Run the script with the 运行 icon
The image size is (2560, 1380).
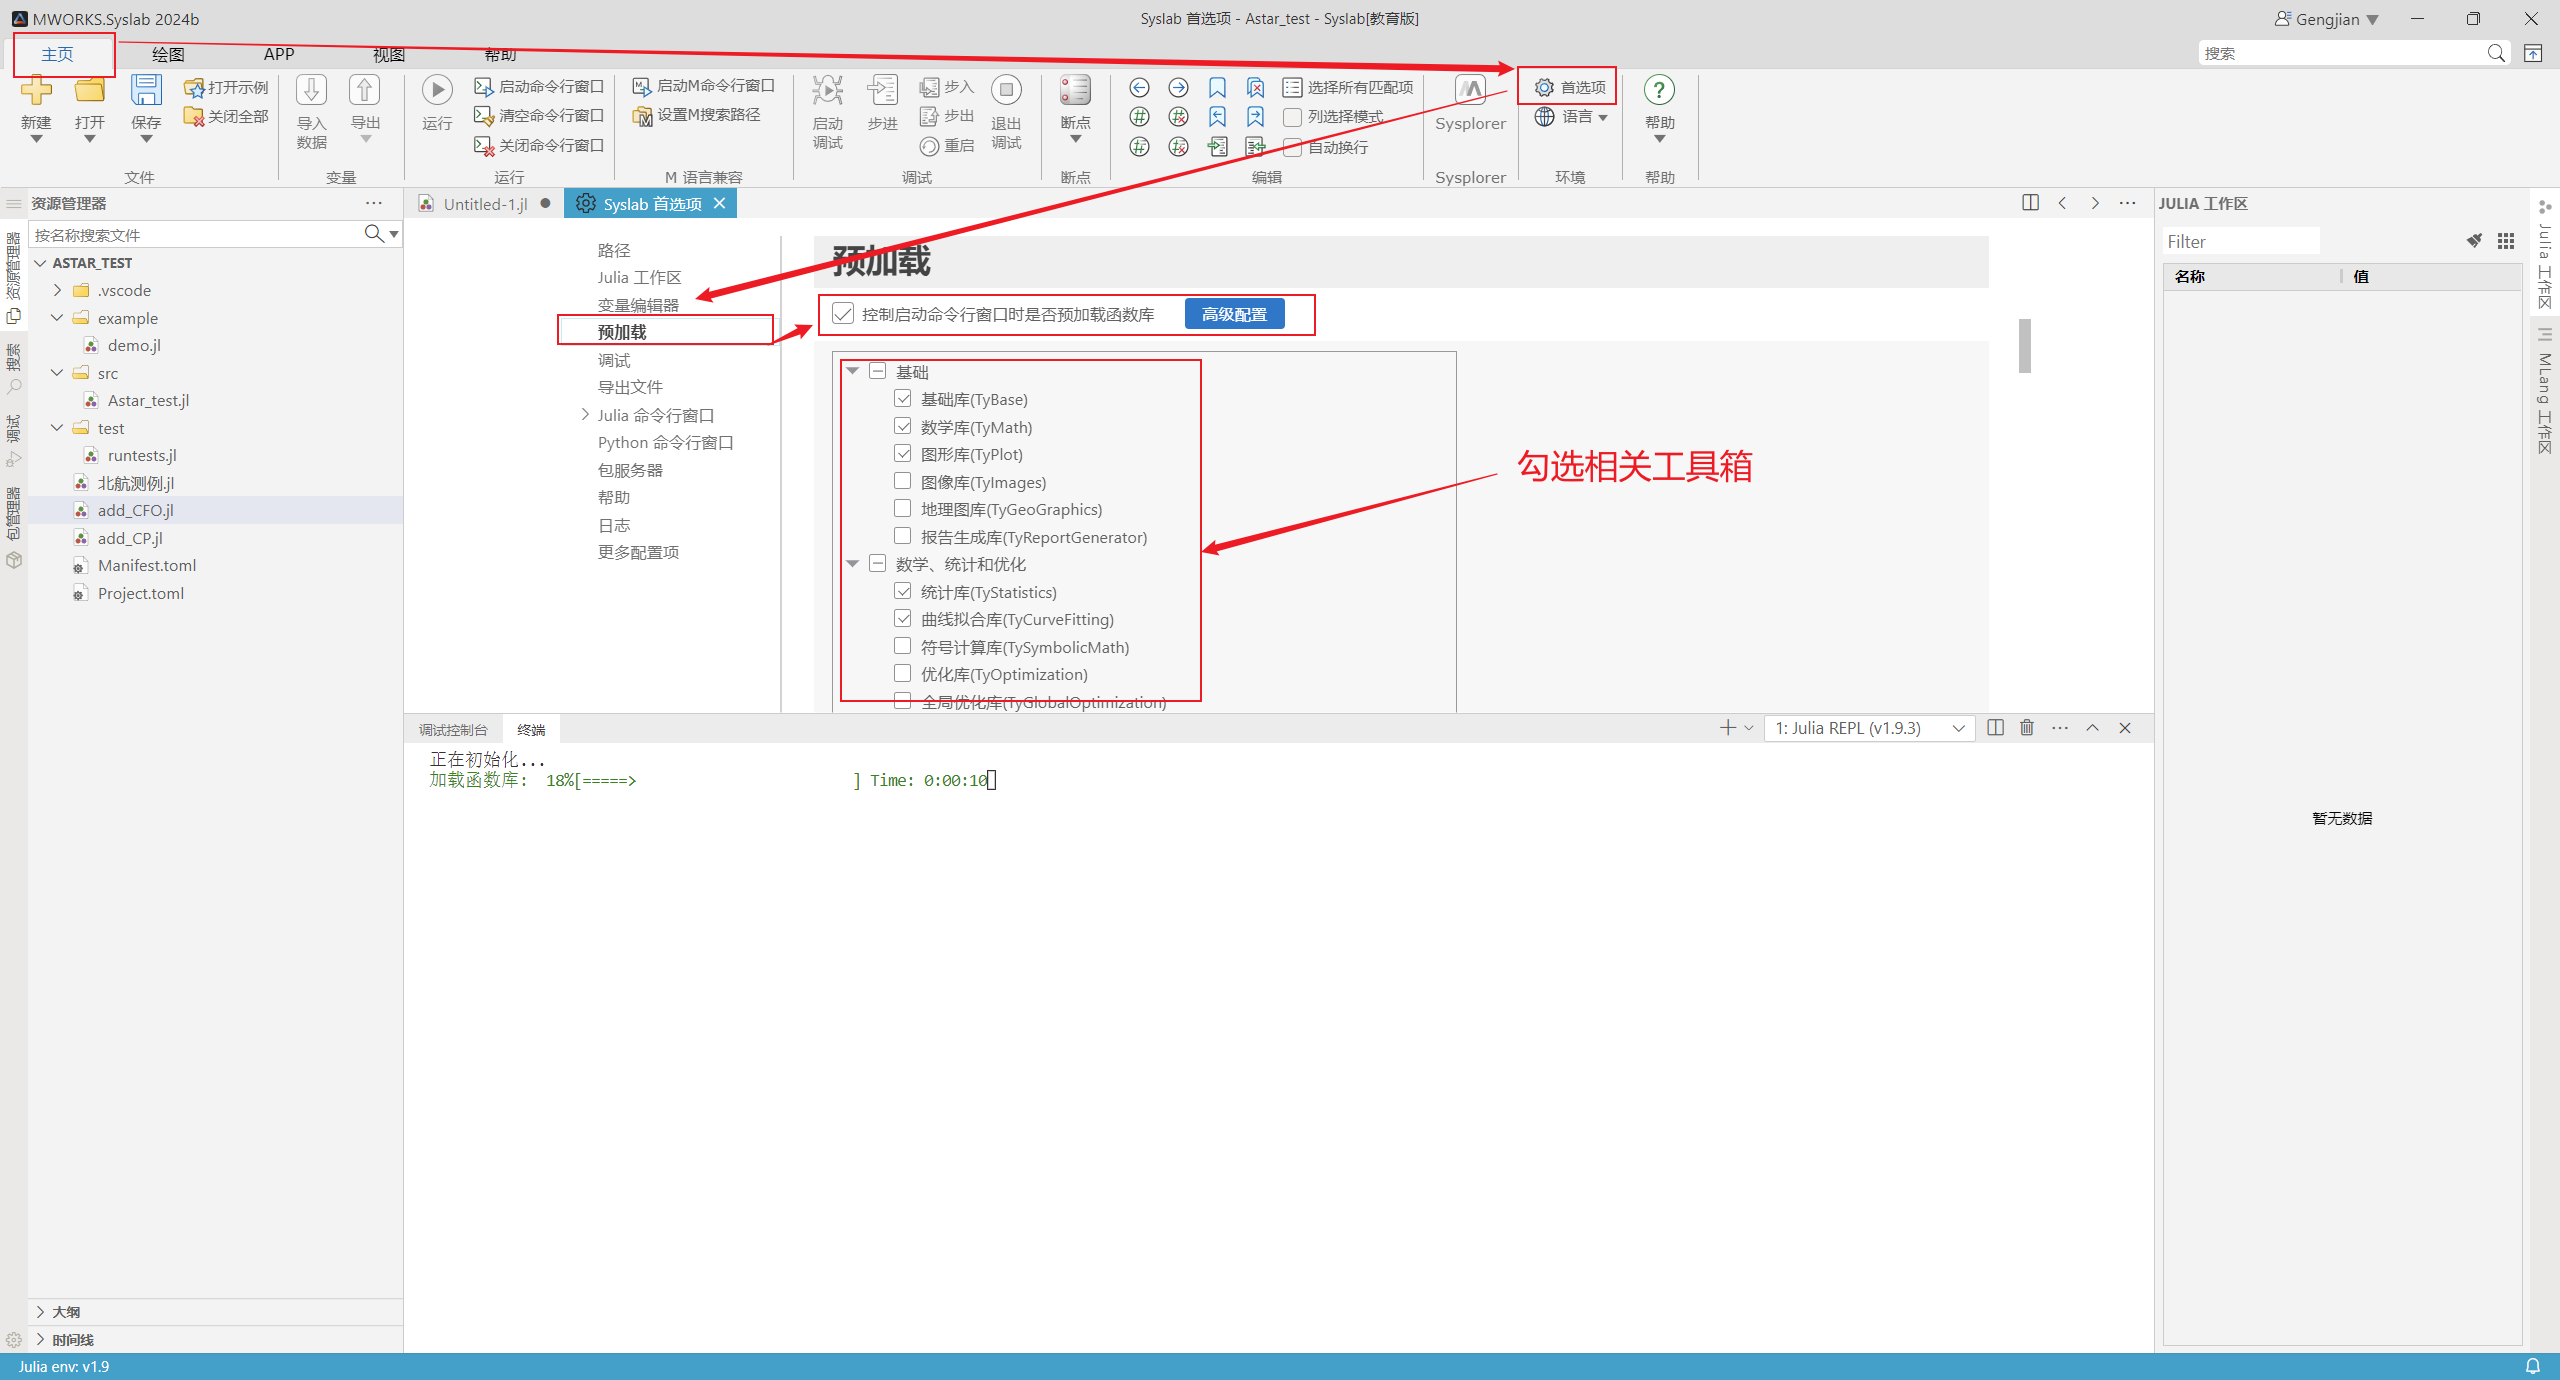tap(437, 90)
